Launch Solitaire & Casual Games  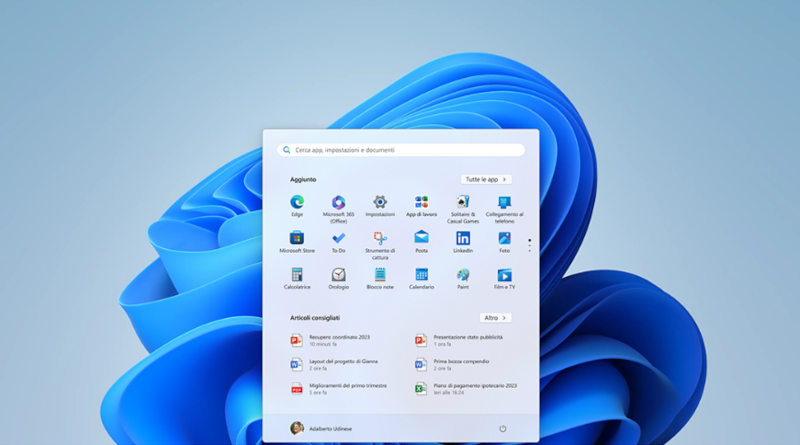[x=463, y=209]
